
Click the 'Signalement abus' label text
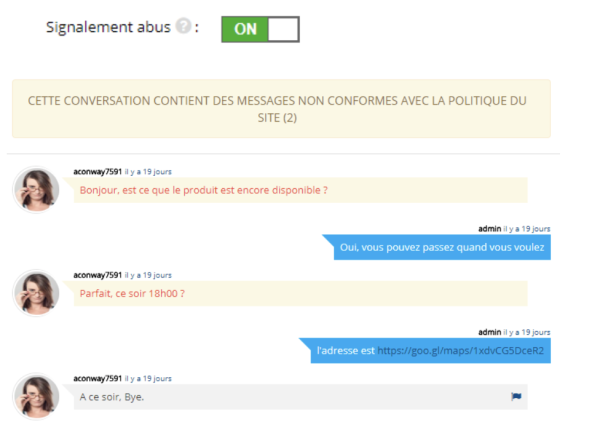(x=108, y=28)
